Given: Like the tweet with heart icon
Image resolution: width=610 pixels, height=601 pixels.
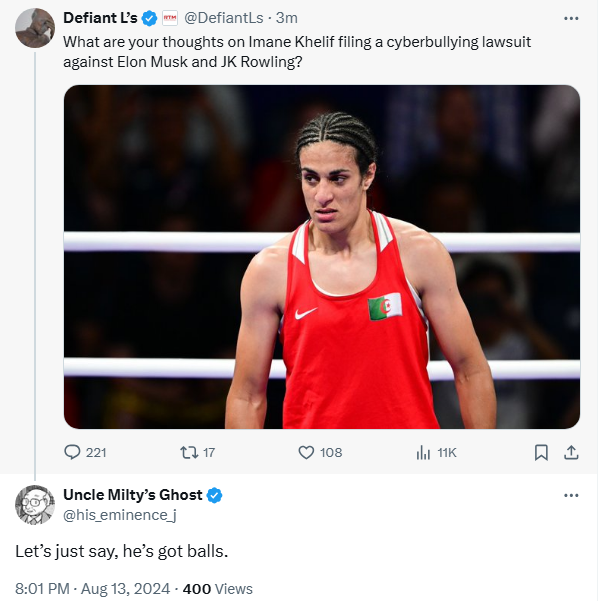Looking at the screenshot, I should [x=307, y=452].
